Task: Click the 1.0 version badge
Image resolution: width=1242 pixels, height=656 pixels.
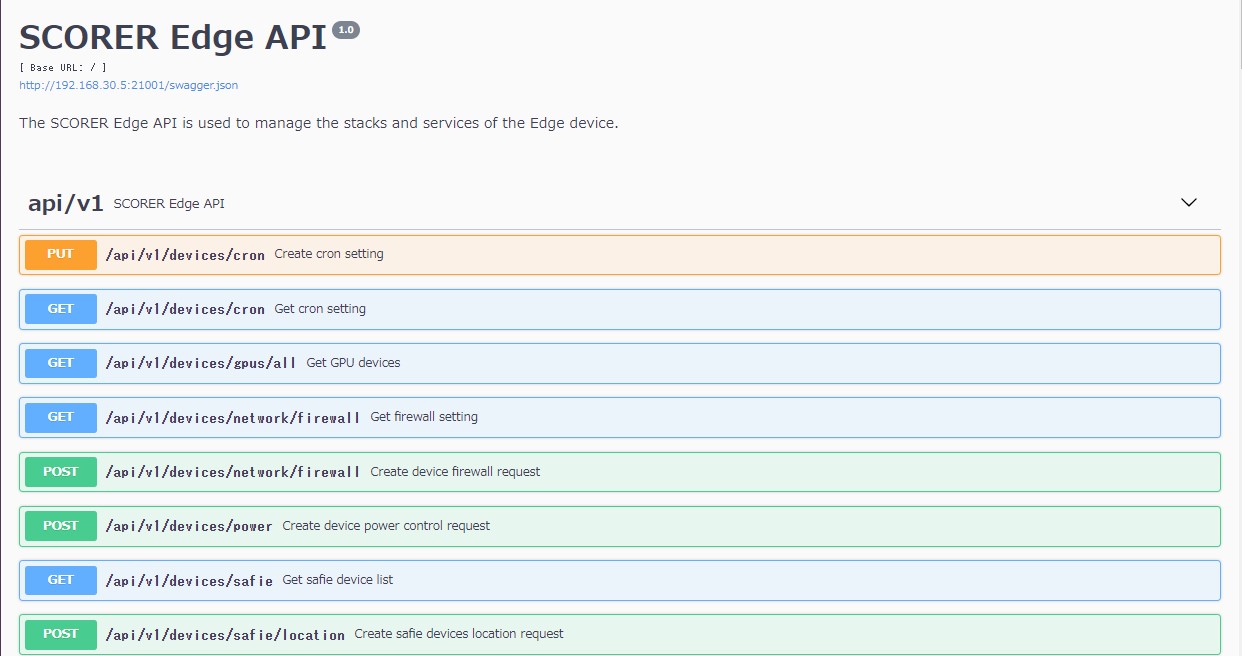Action: pyautogui.click(x=345, y=30)
